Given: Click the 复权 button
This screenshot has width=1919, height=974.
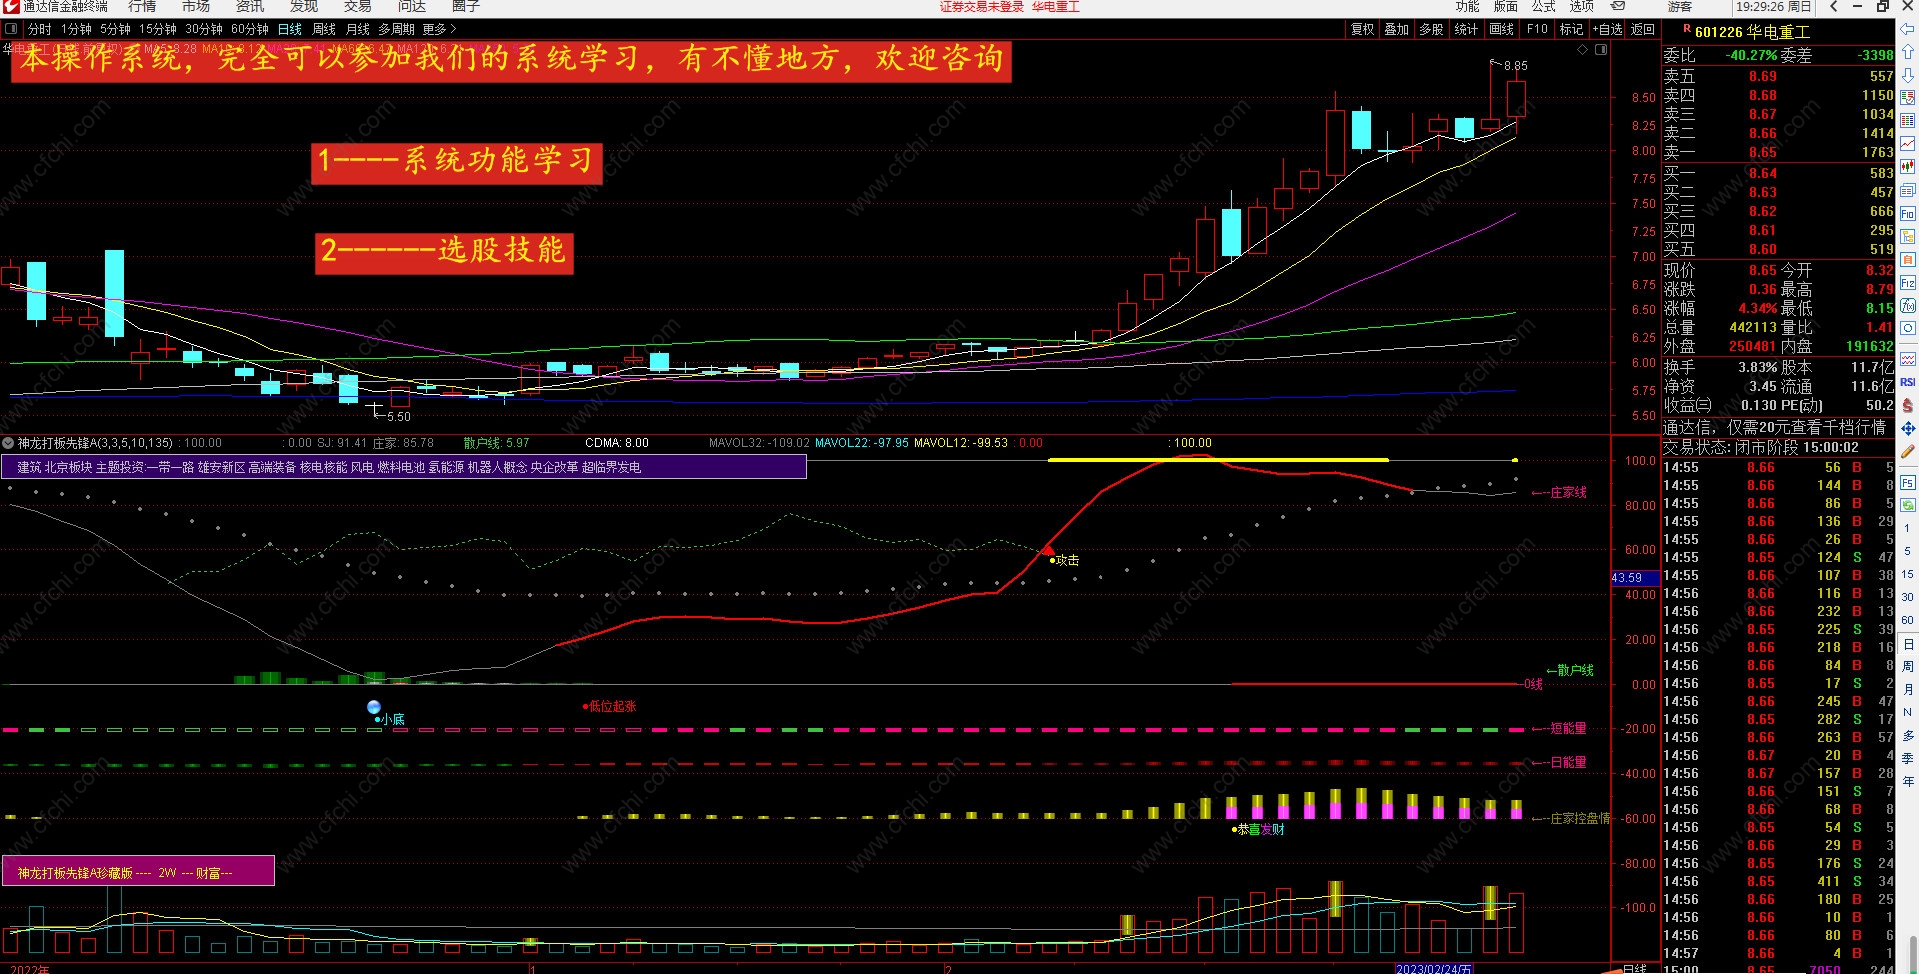Looking at the screenshot, I should [x=1363, y=29].
